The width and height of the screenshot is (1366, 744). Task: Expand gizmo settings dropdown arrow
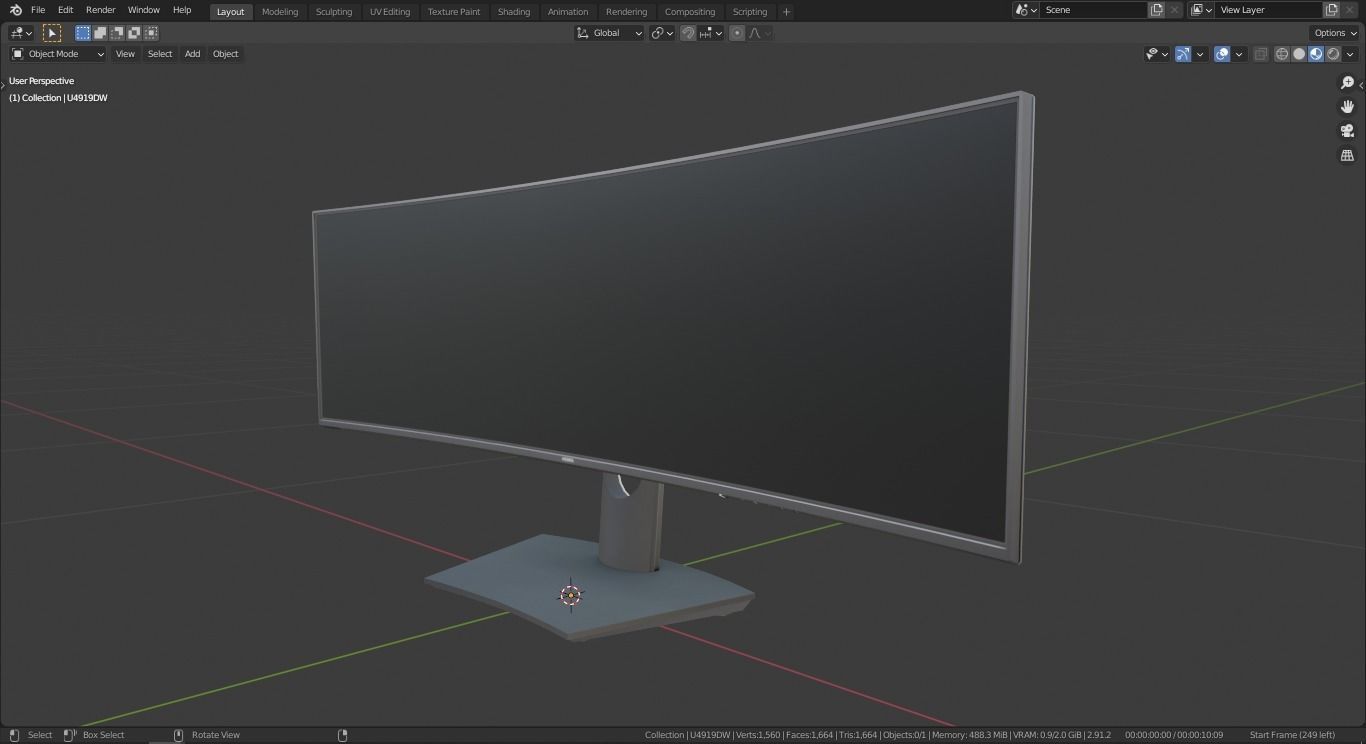tap(1200, 54)
